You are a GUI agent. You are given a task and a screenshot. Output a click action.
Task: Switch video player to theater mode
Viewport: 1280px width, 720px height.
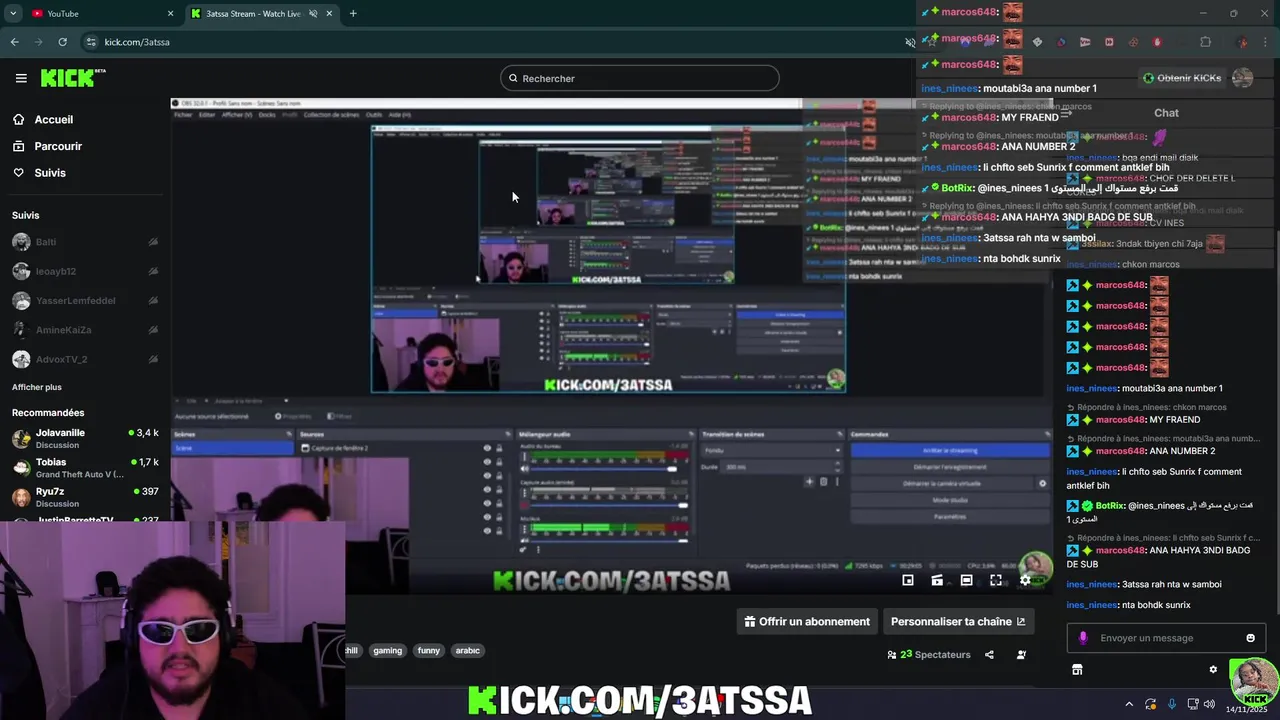coord(966,580)
